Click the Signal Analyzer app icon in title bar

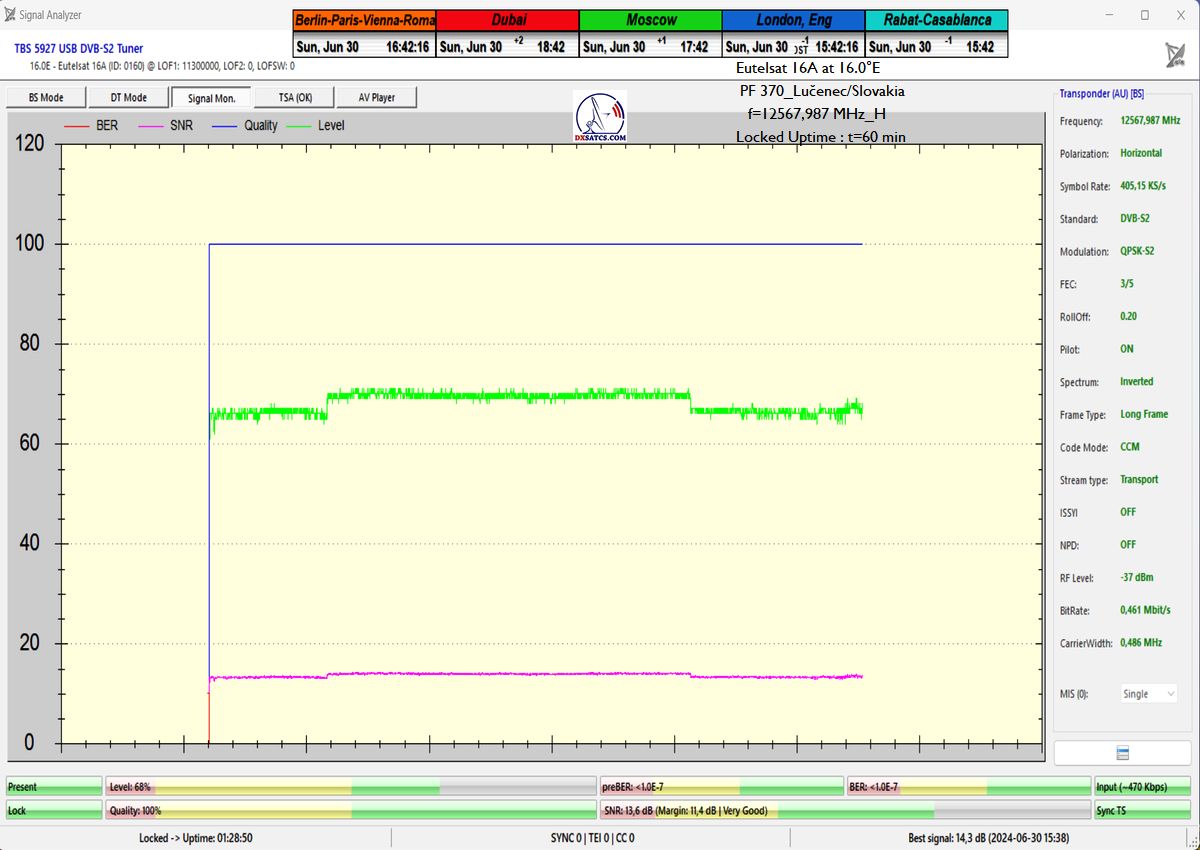[x=11, y=15]
